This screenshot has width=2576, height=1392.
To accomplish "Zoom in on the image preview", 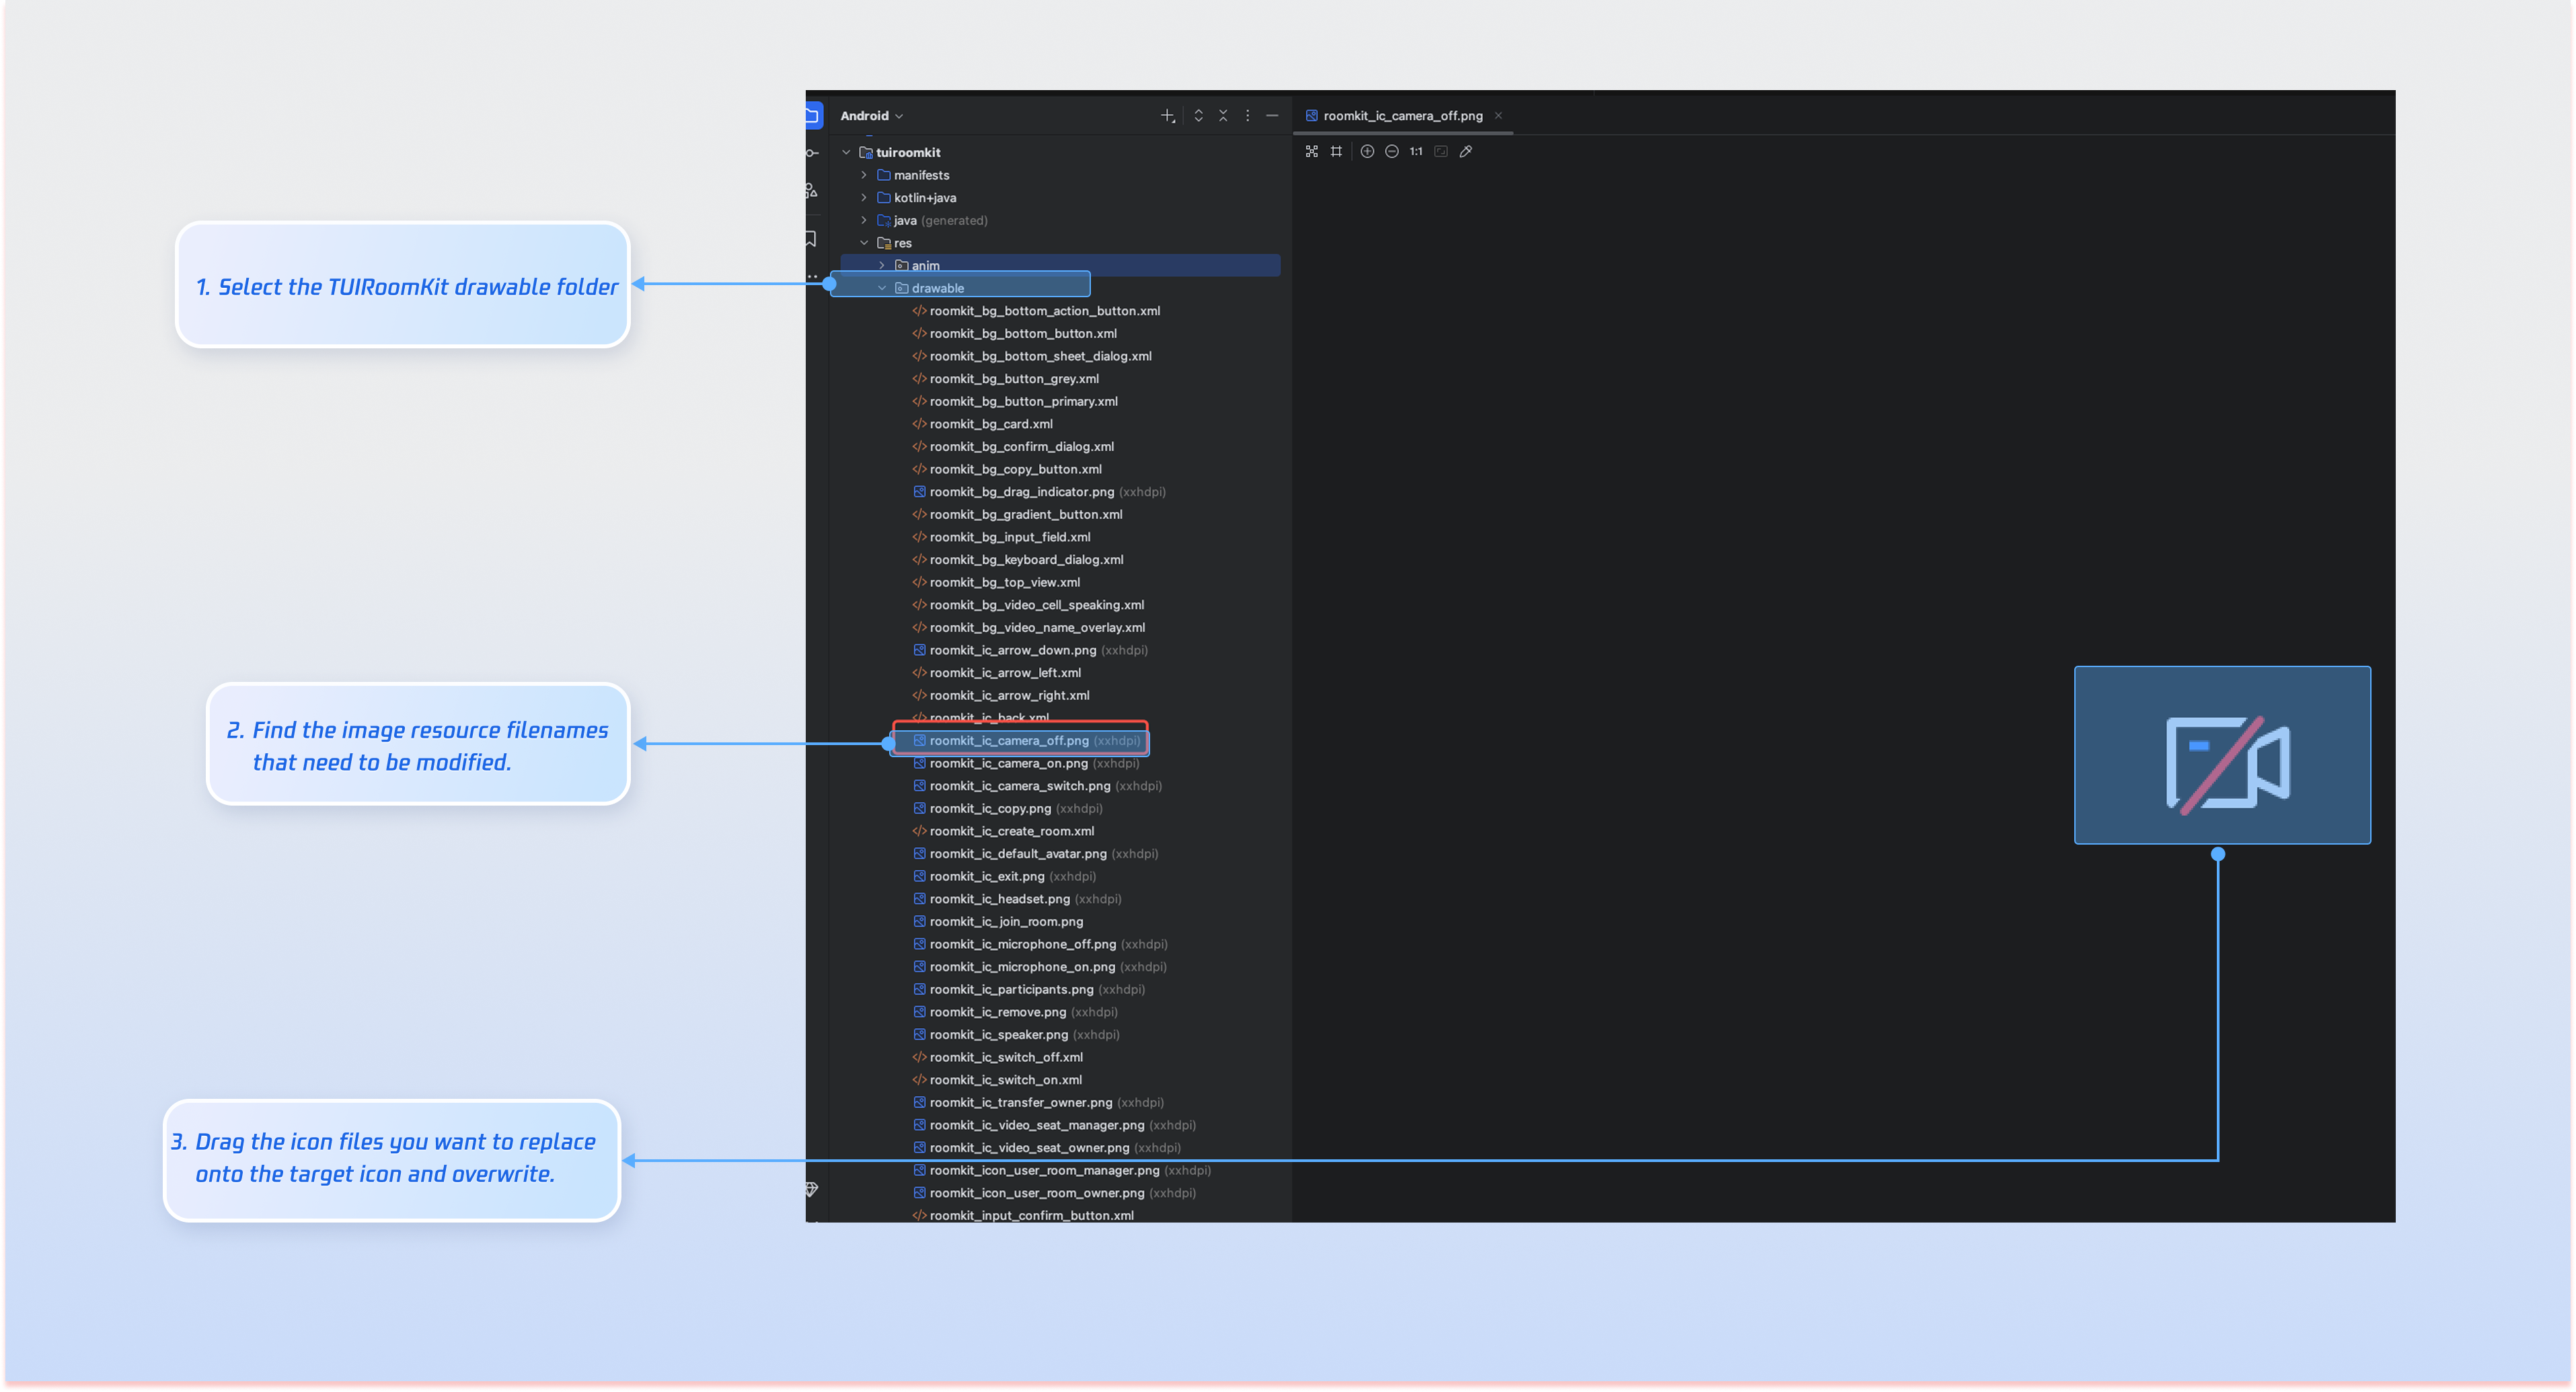I will (x=1367, y=151).
